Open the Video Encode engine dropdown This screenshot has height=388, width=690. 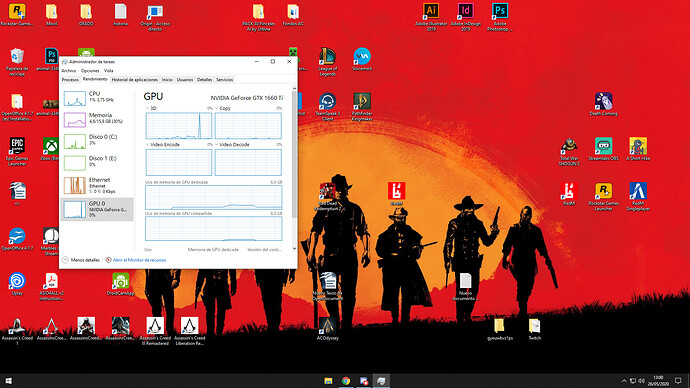(147, 145)
